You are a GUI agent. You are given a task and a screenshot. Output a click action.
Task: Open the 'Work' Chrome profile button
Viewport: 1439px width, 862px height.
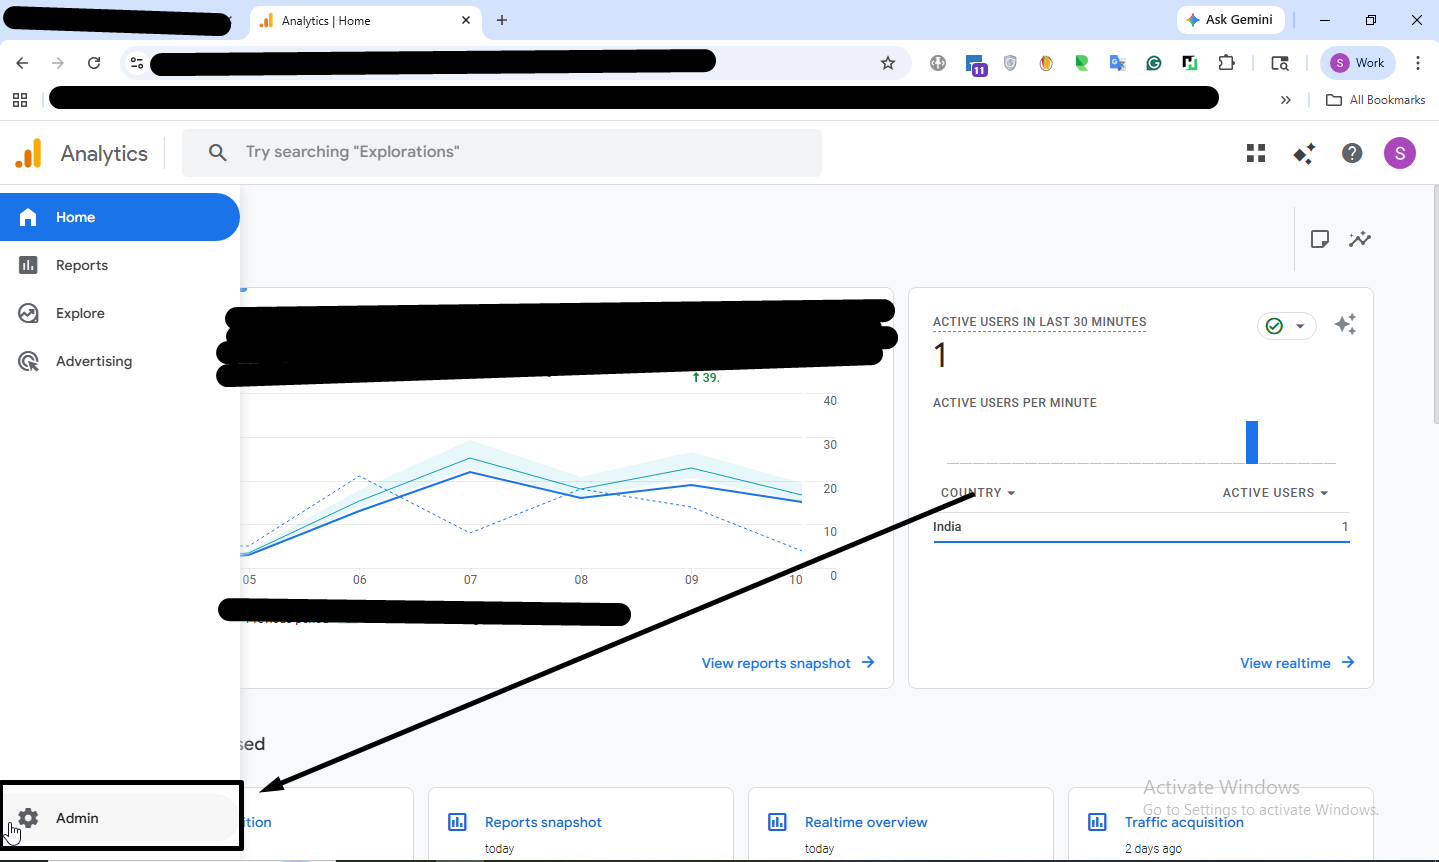click(x=1358, y=63)
